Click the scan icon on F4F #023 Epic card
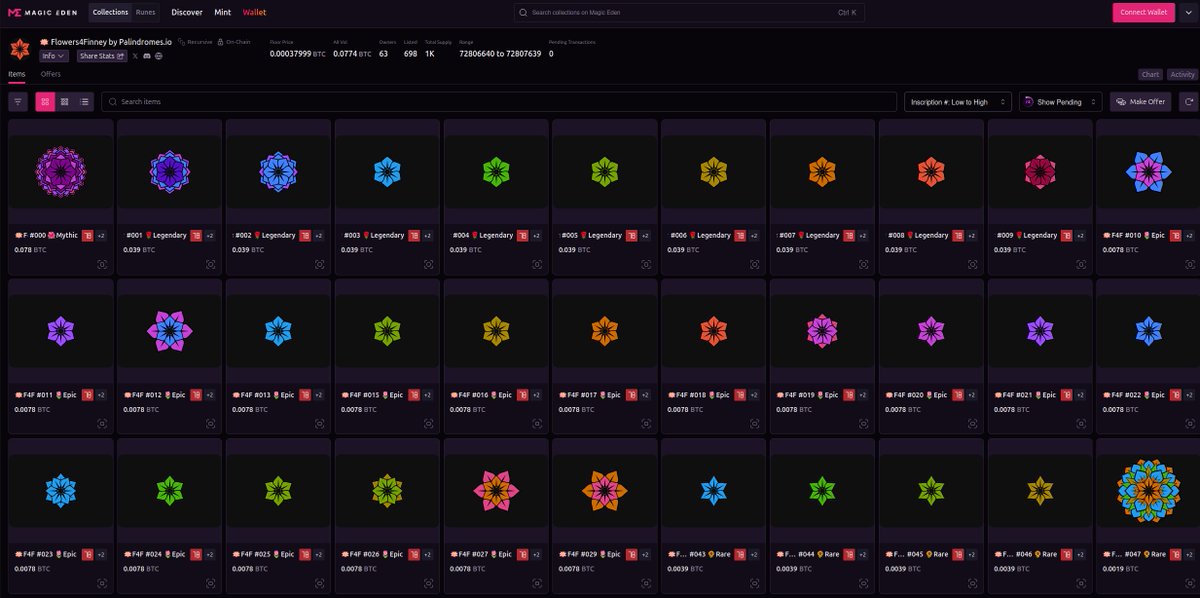The image size is (1200, 598). coord(102,582)
